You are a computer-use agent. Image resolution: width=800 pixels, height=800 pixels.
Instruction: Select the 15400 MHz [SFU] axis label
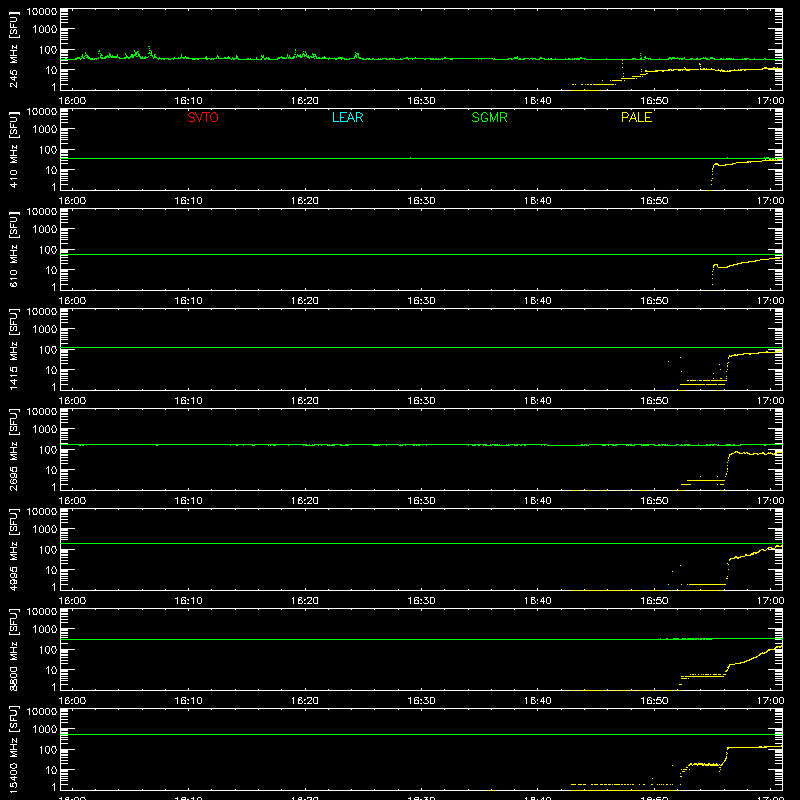[x=14, y=749]
